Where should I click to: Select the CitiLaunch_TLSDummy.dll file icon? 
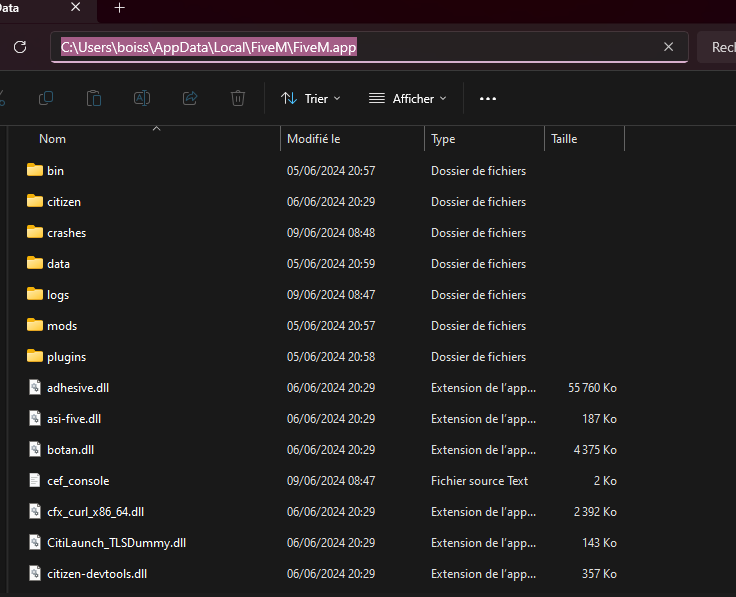pyautogui.click(x=35, y=542)
